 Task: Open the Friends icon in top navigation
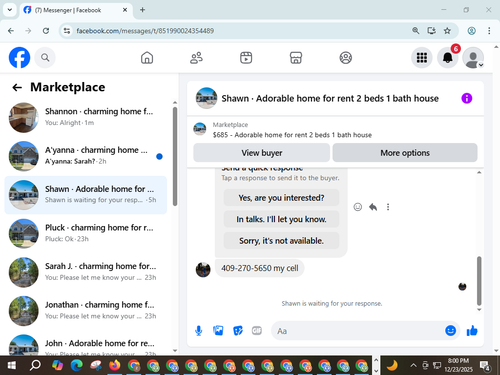click(x=196, y=58)
